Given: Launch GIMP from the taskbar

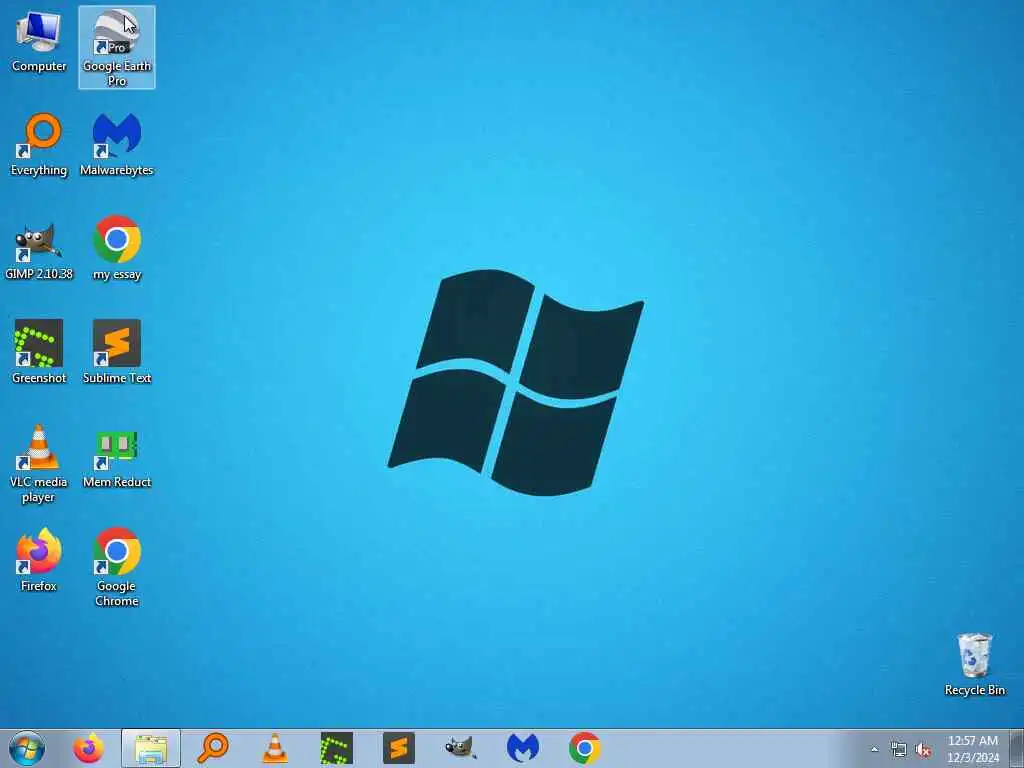Looking at the screenshot, I should coord(461,748).
